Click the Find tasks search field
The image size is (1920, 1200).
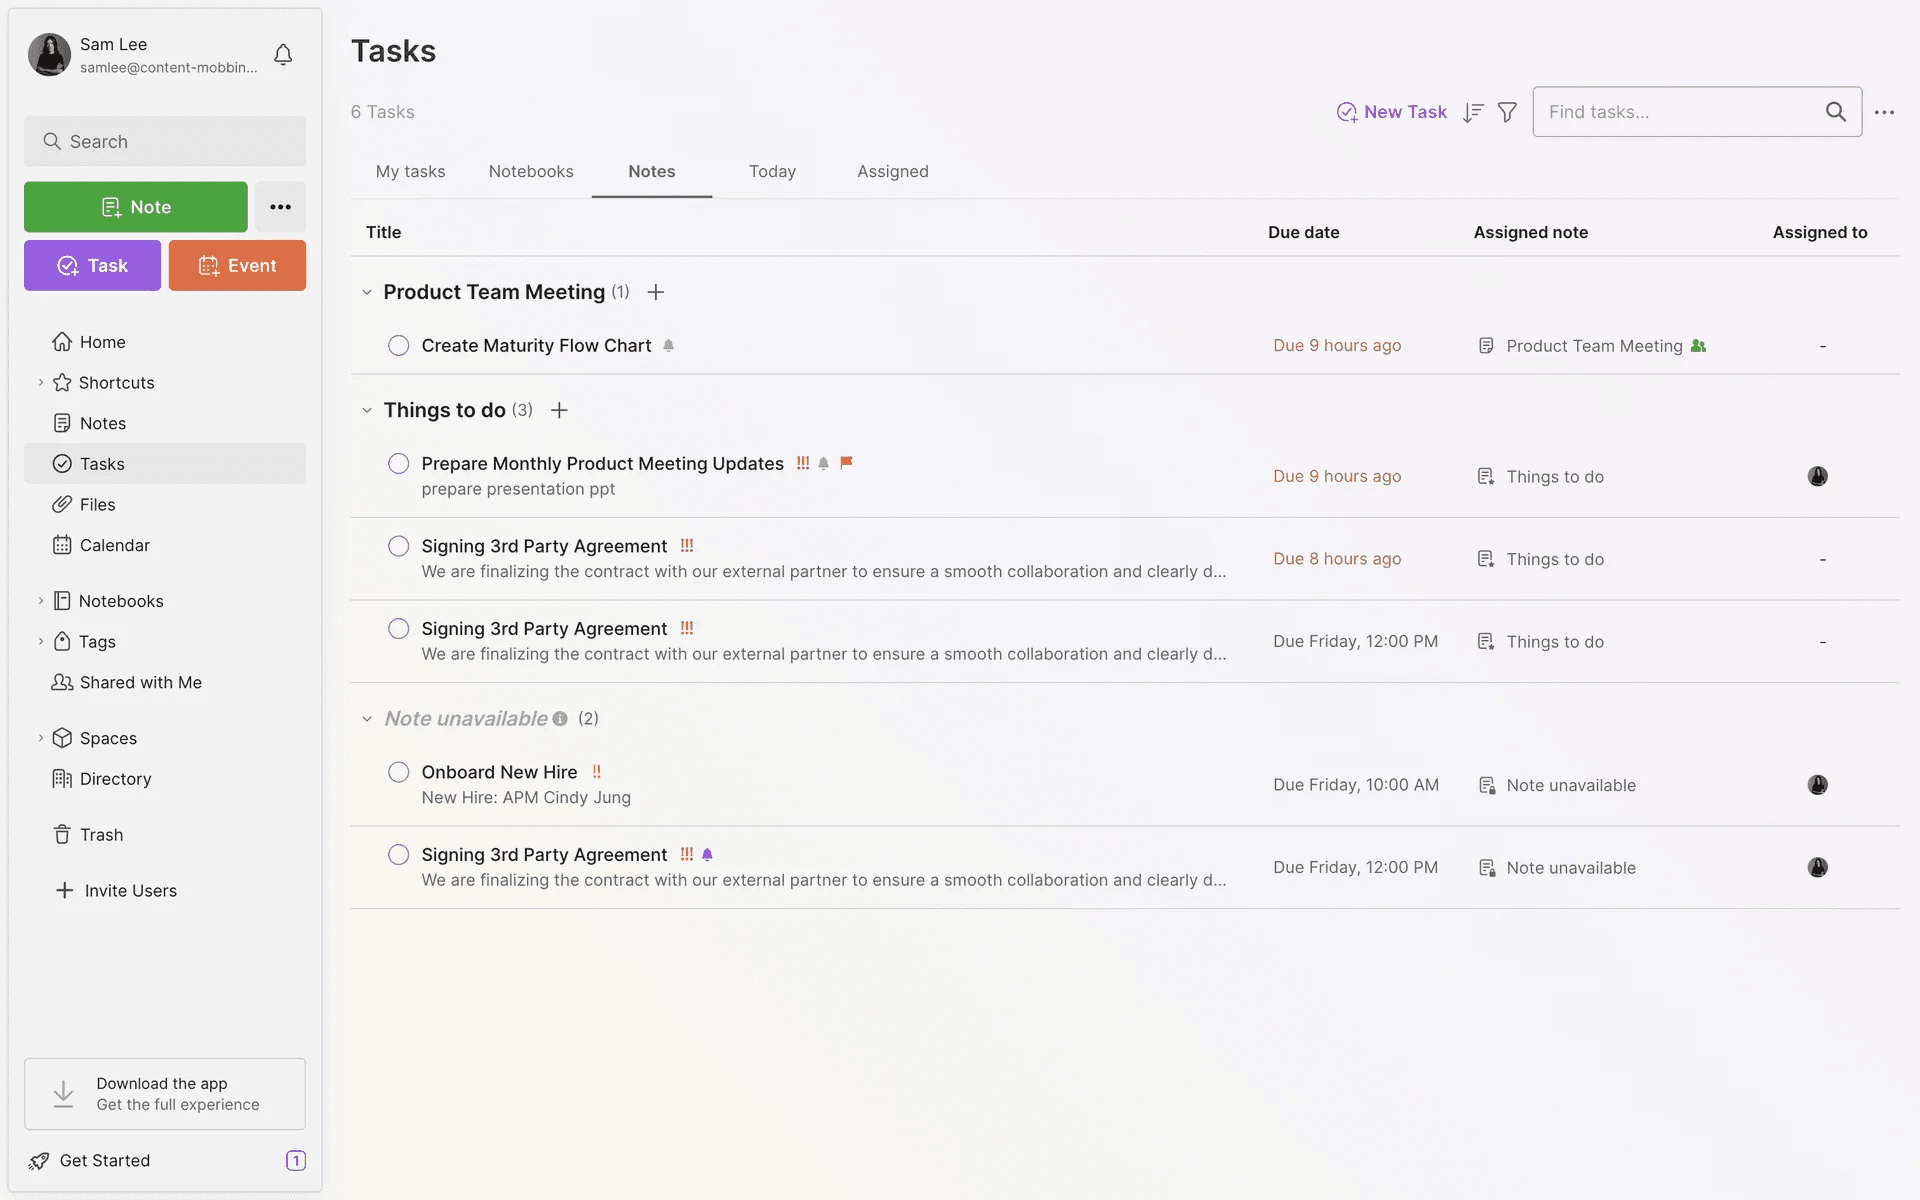click(1680, 112)
